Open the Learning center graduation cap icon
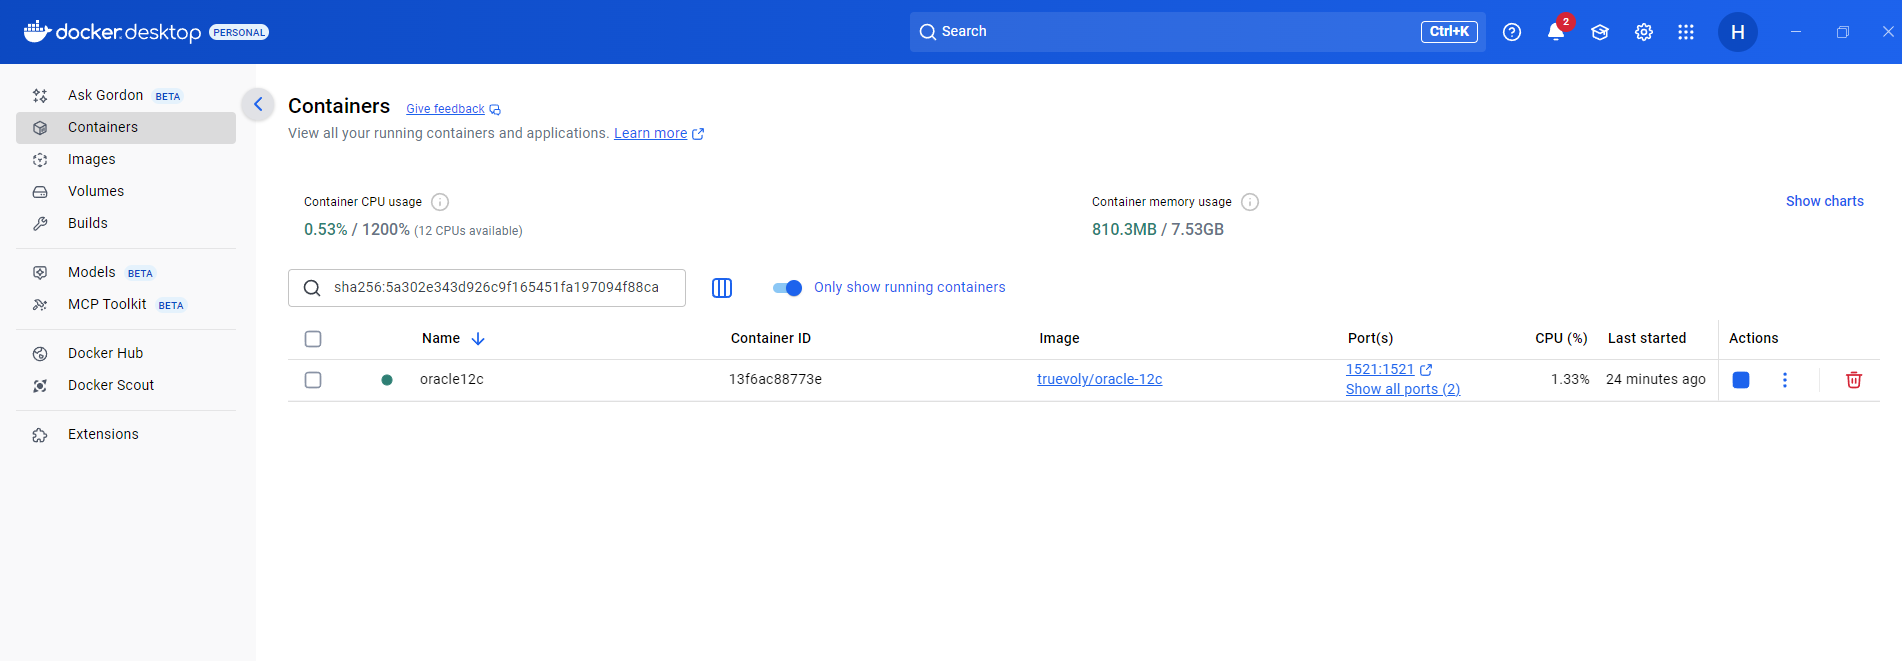 [x=1600, y=32]
